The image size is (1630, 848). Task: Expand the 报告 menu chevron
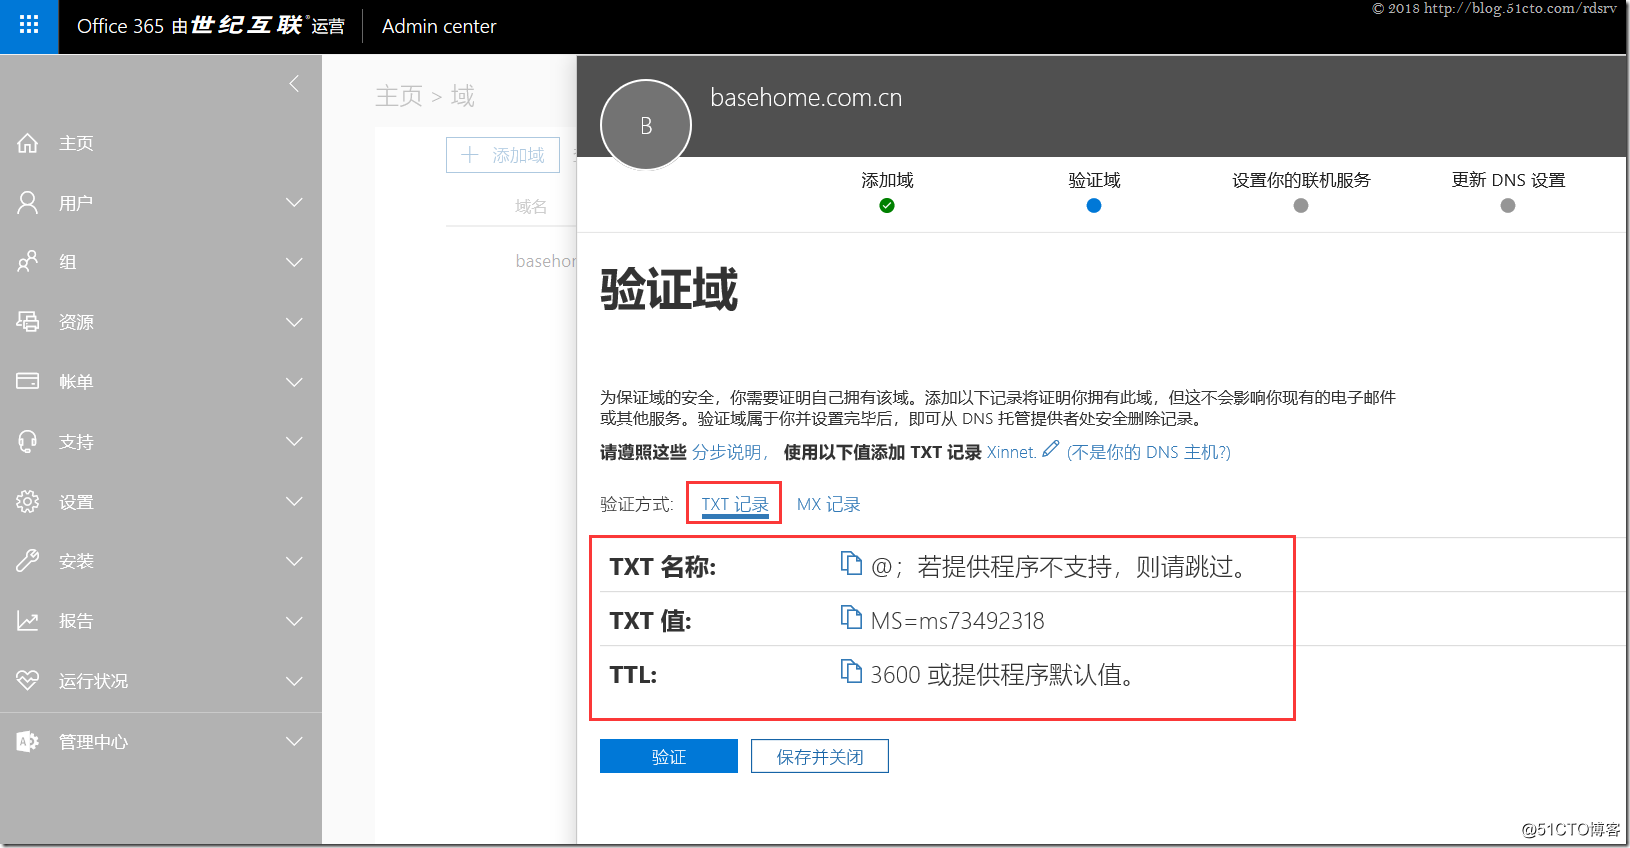point(294,621)
